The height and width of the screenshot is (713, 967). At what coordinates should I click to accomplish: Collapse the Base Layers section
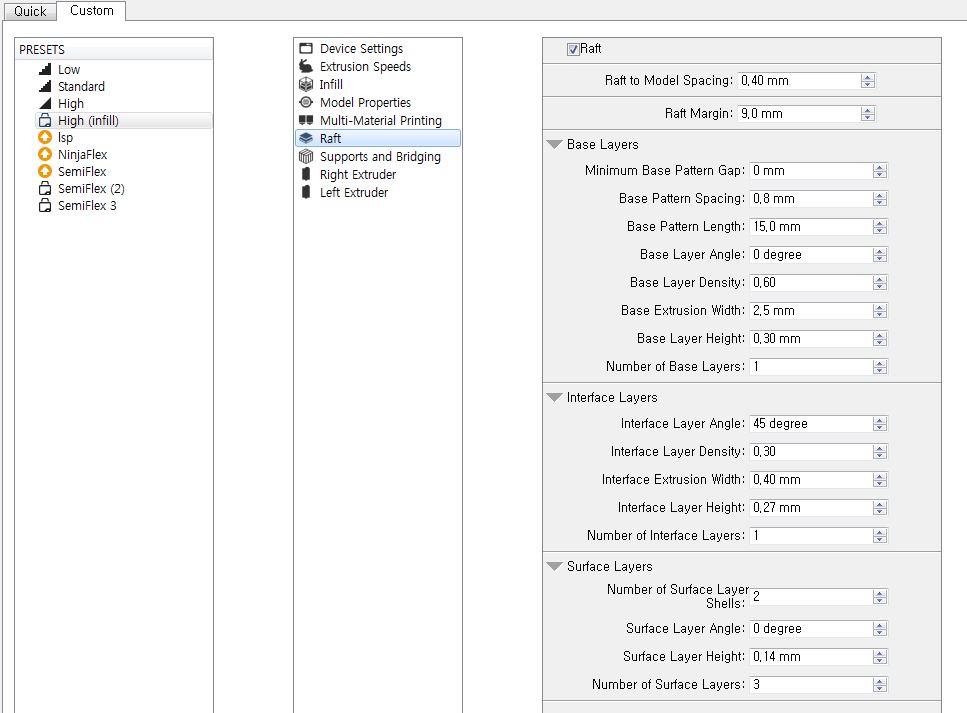coord(554,144)
